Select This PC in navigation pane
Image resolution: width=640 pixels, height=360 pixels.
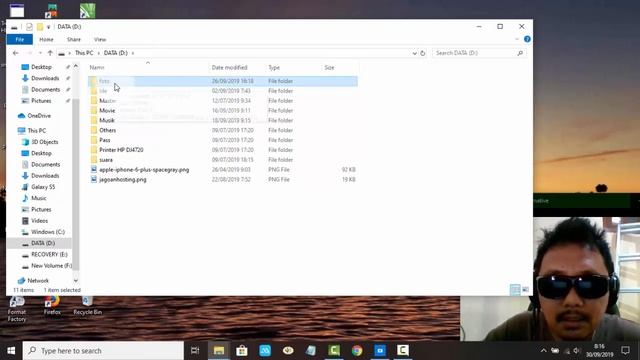coord(37,131)
